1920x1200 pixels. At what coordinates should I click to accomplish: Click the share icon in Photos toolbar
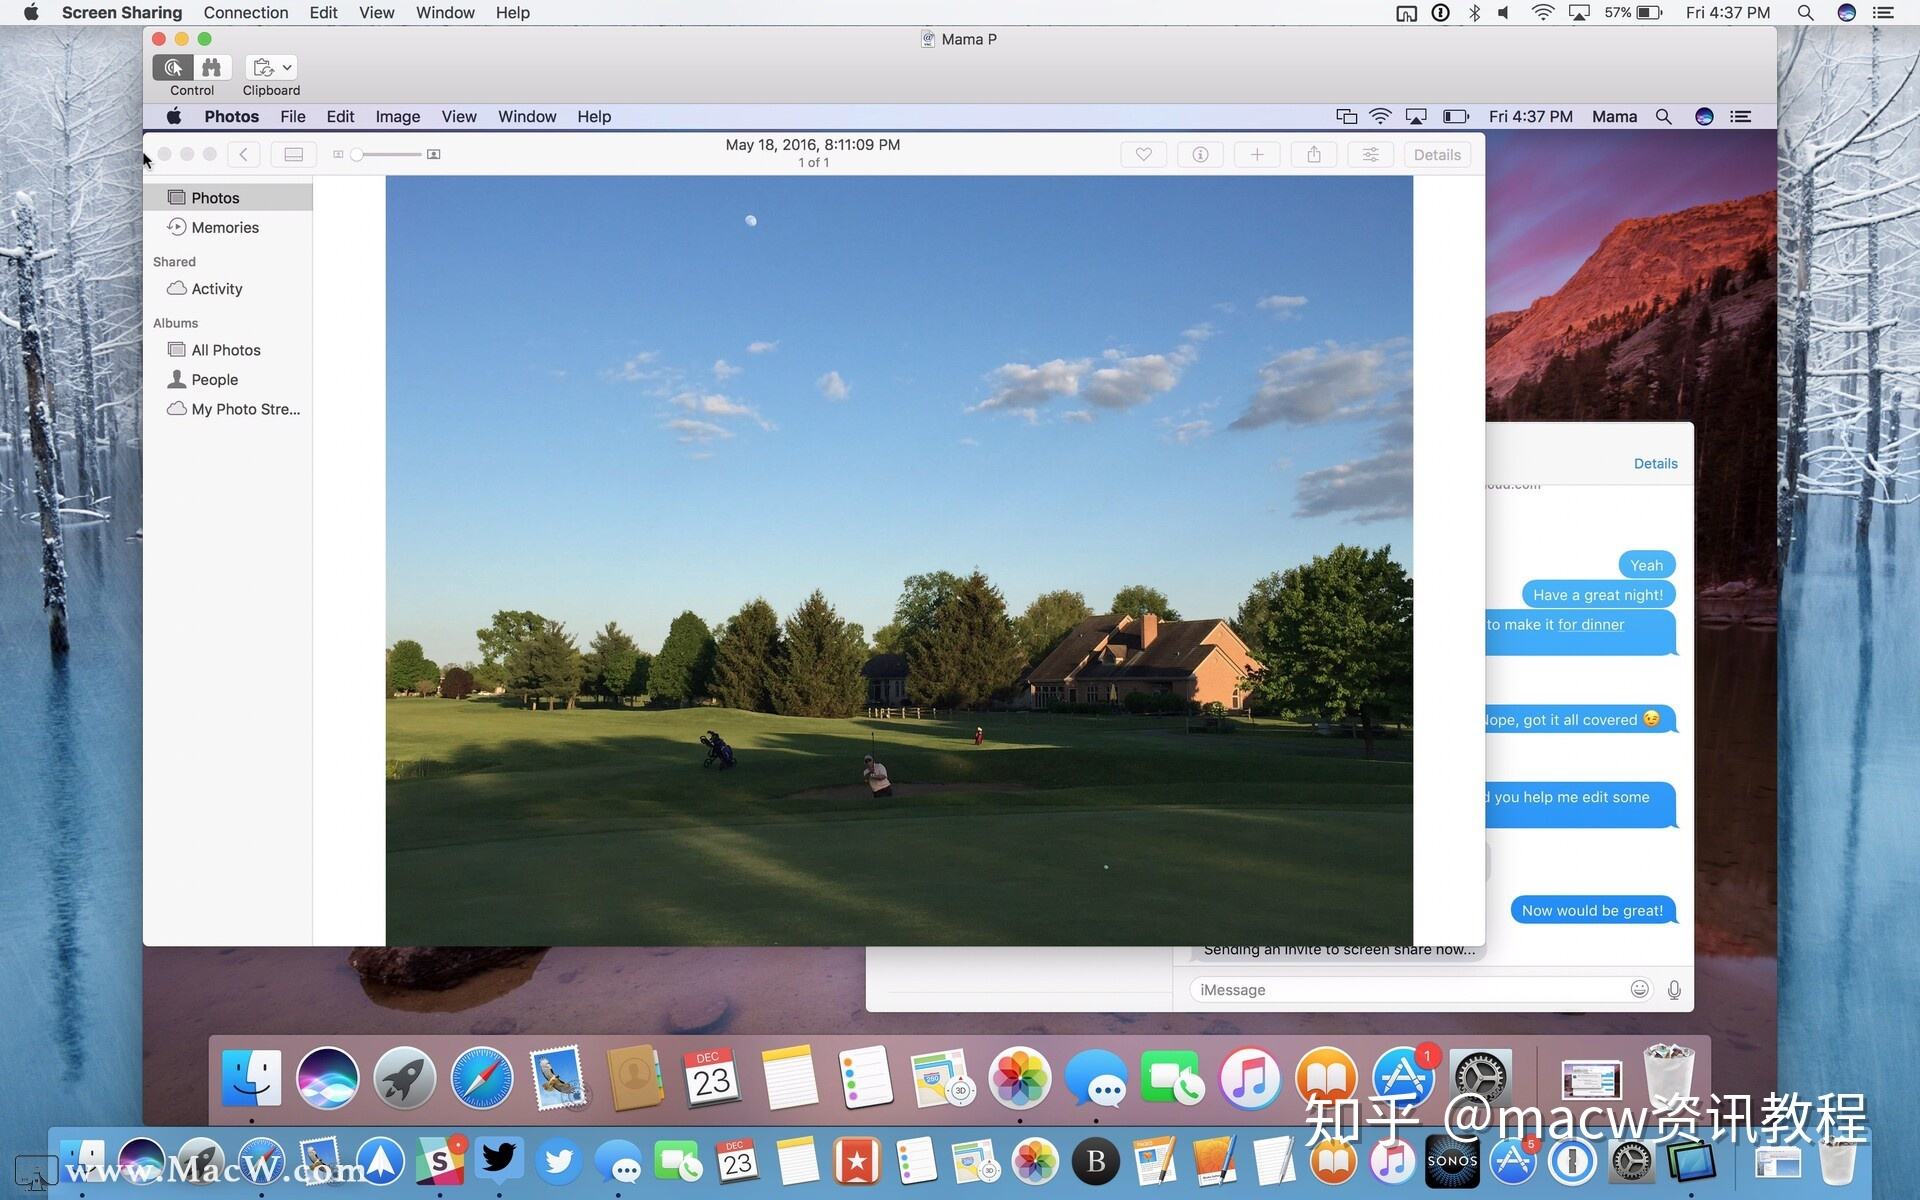[x=1312, y=153]
